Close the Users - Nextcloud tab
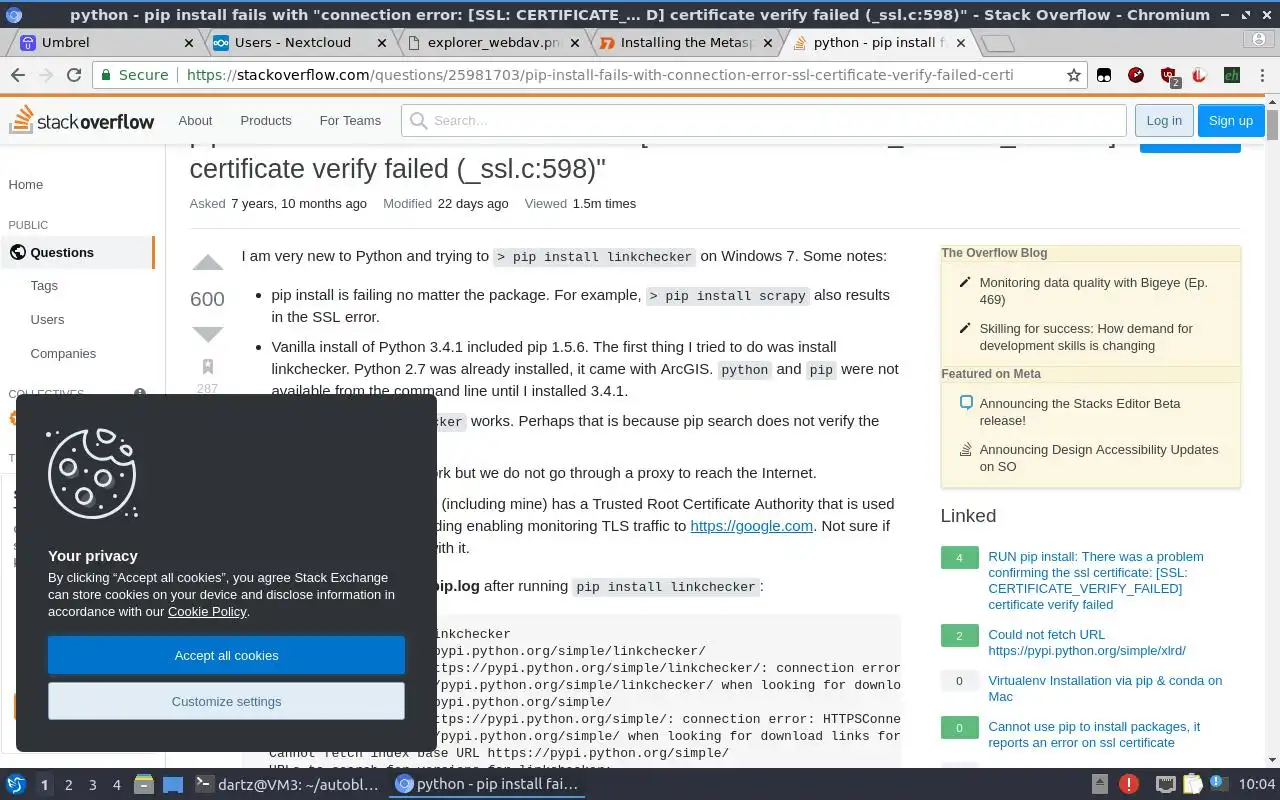Viewport: 1280px width, 800px height. coord(384,43)
